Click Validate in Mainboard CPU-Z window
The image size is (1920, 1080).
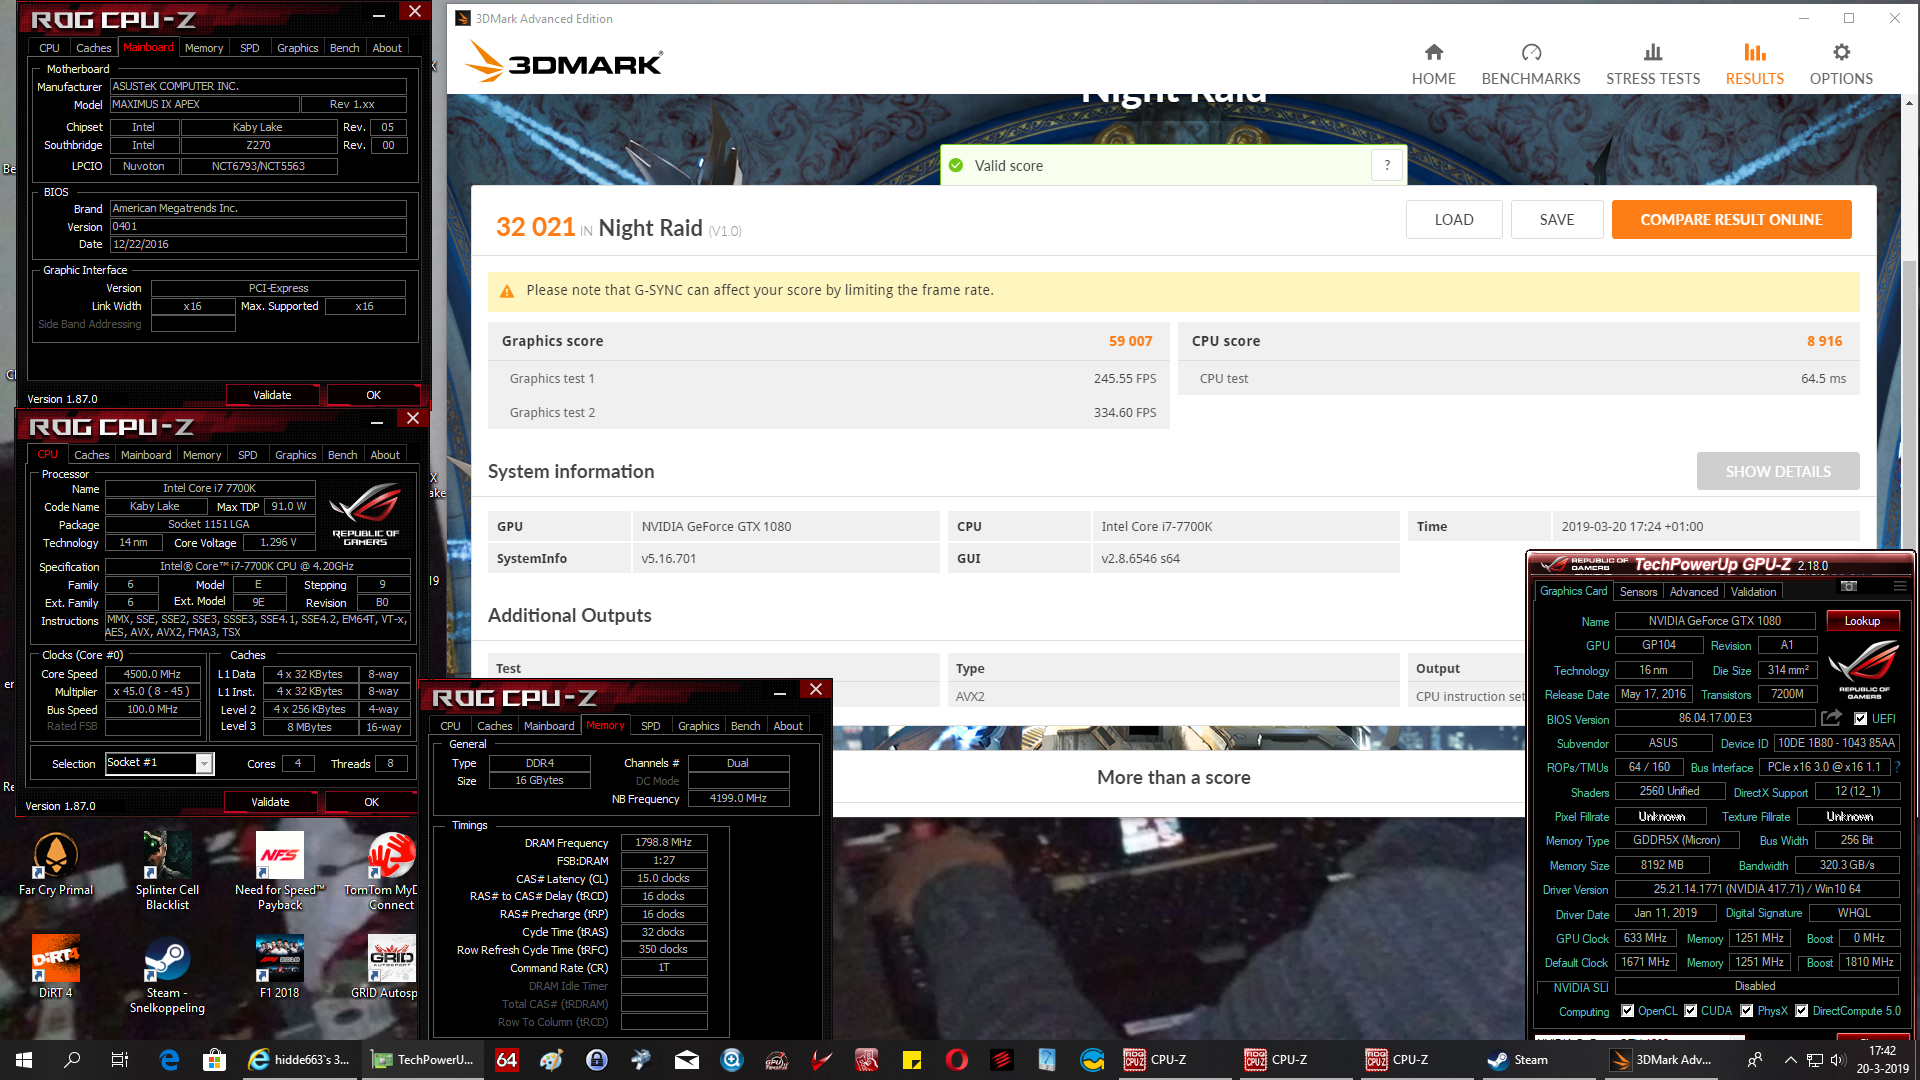pos(272,395)
